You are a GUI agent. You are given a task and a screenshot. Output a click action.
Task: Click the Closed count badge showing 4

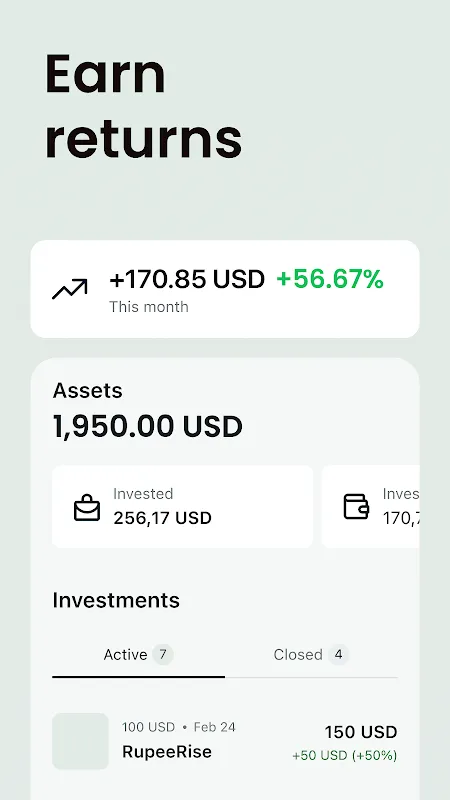pyautogui.click(x=338, y=654)
